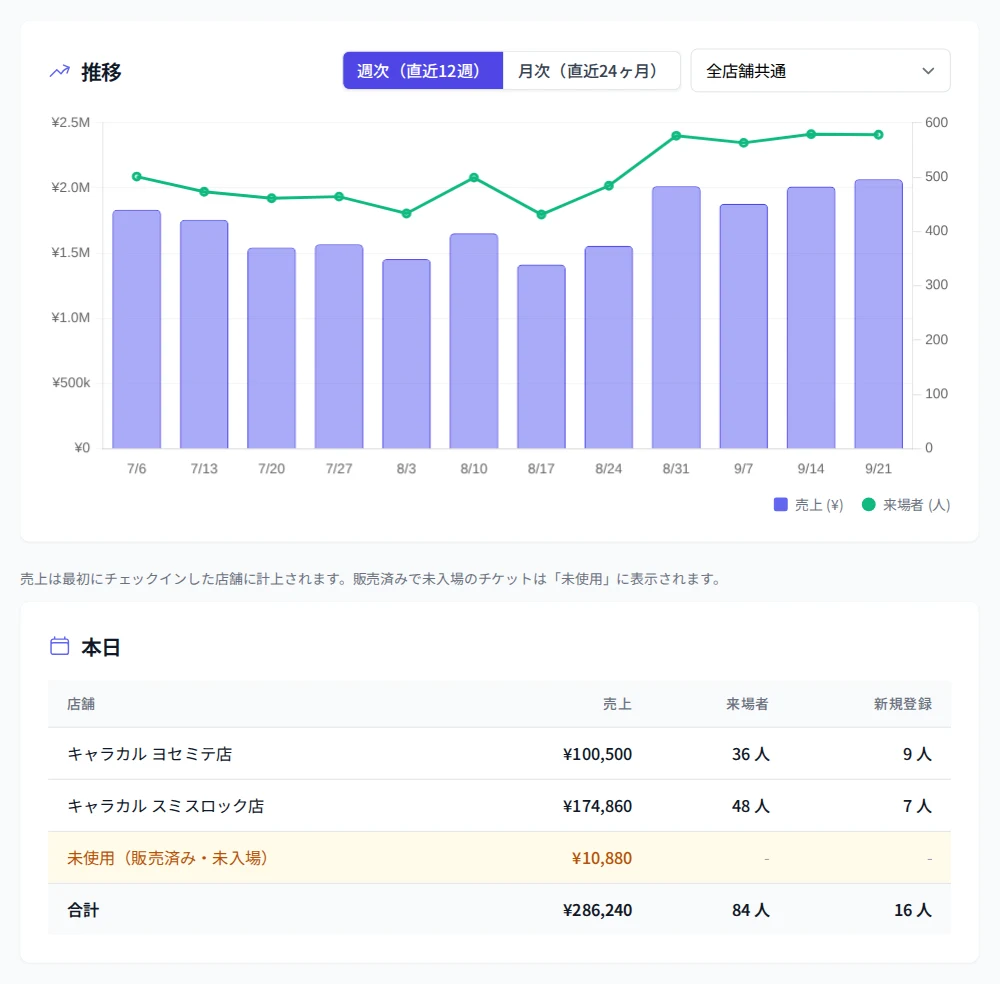Screen dimensions: 1000x984
Task: Switch to 月次（直近24ヶ月）tab
Action: (591, 71)
